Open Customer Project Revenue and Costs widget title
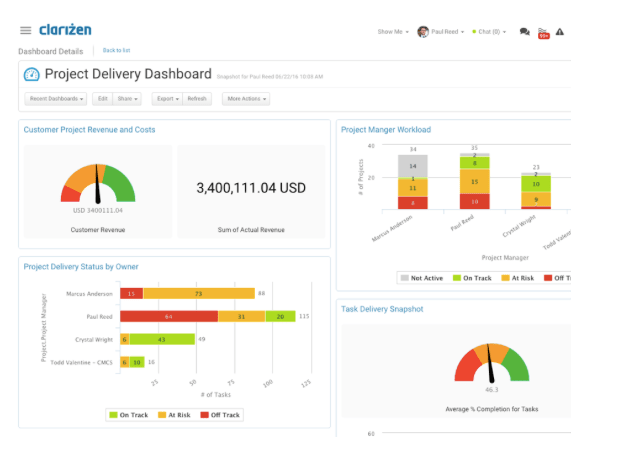This screenshot has width=624, height=469. coord(89,130)
